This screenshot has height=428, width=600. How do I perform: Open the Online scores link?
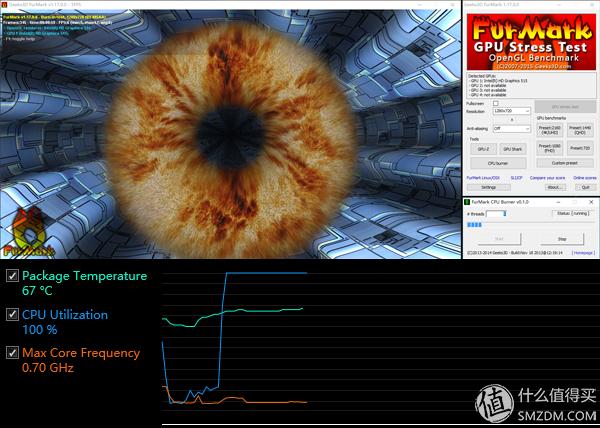click(x=584, y=178)
